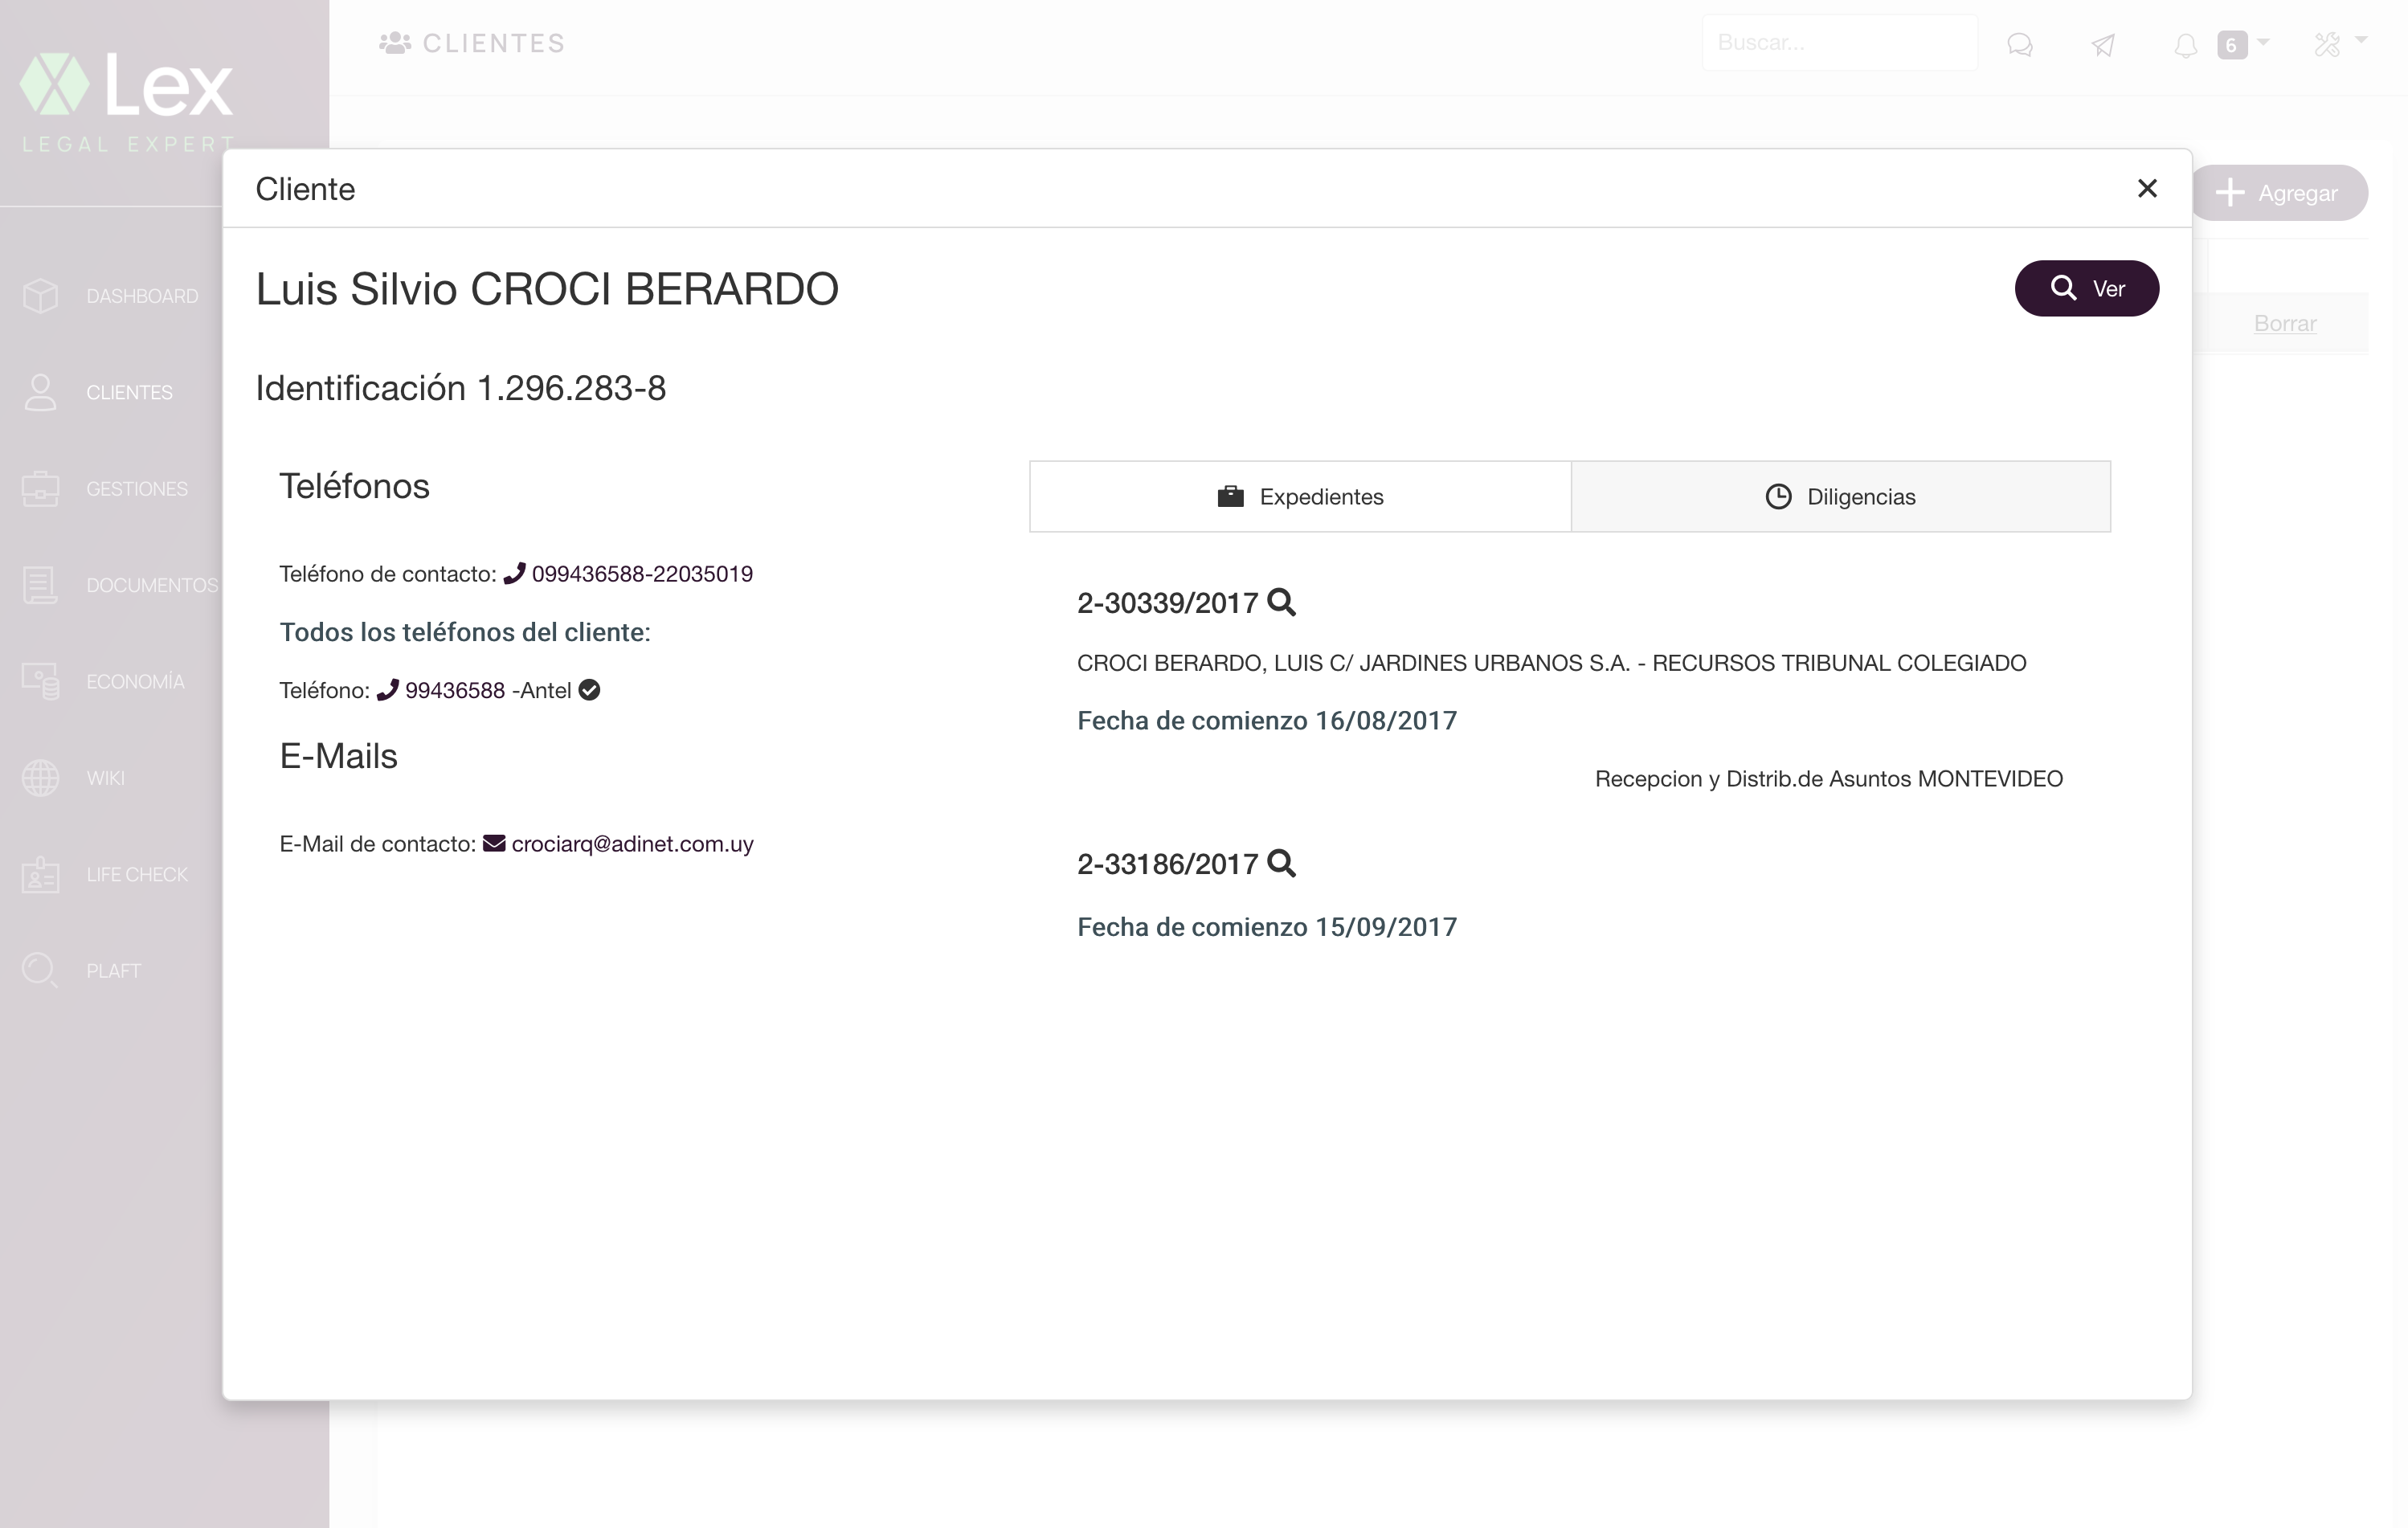Screen dimensions: 2408x1528
Task: Click the Identificación 1.296.283-8 text
Action: click(461, 388)
